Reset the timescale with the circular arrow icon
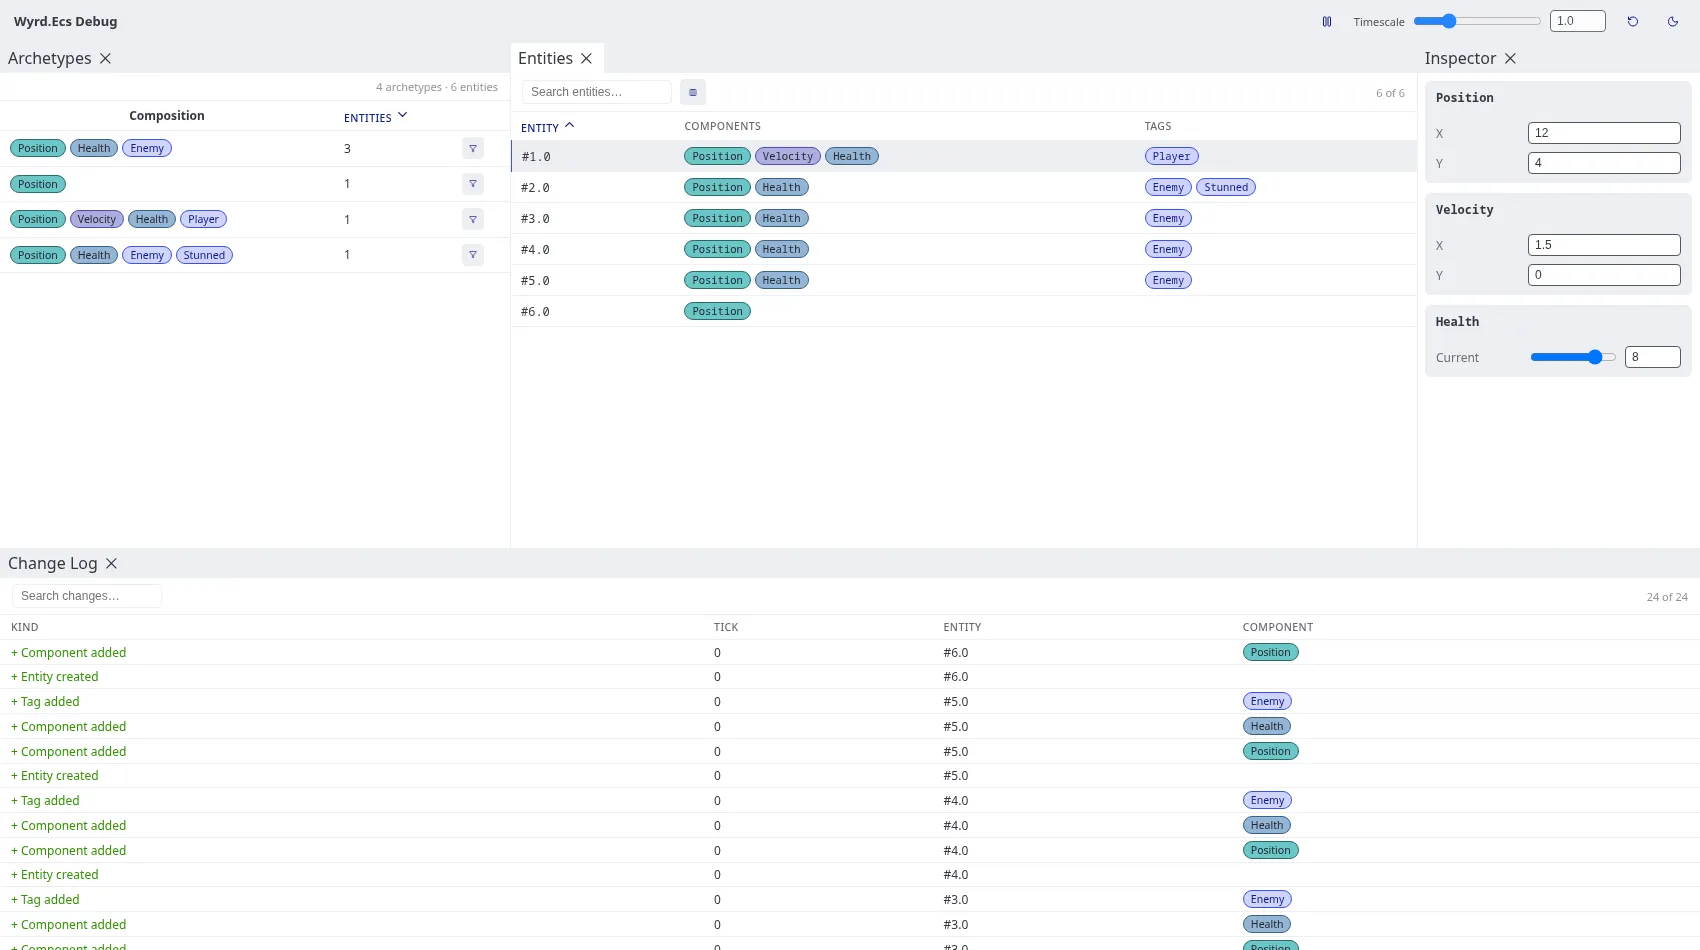 (1633, 21)
